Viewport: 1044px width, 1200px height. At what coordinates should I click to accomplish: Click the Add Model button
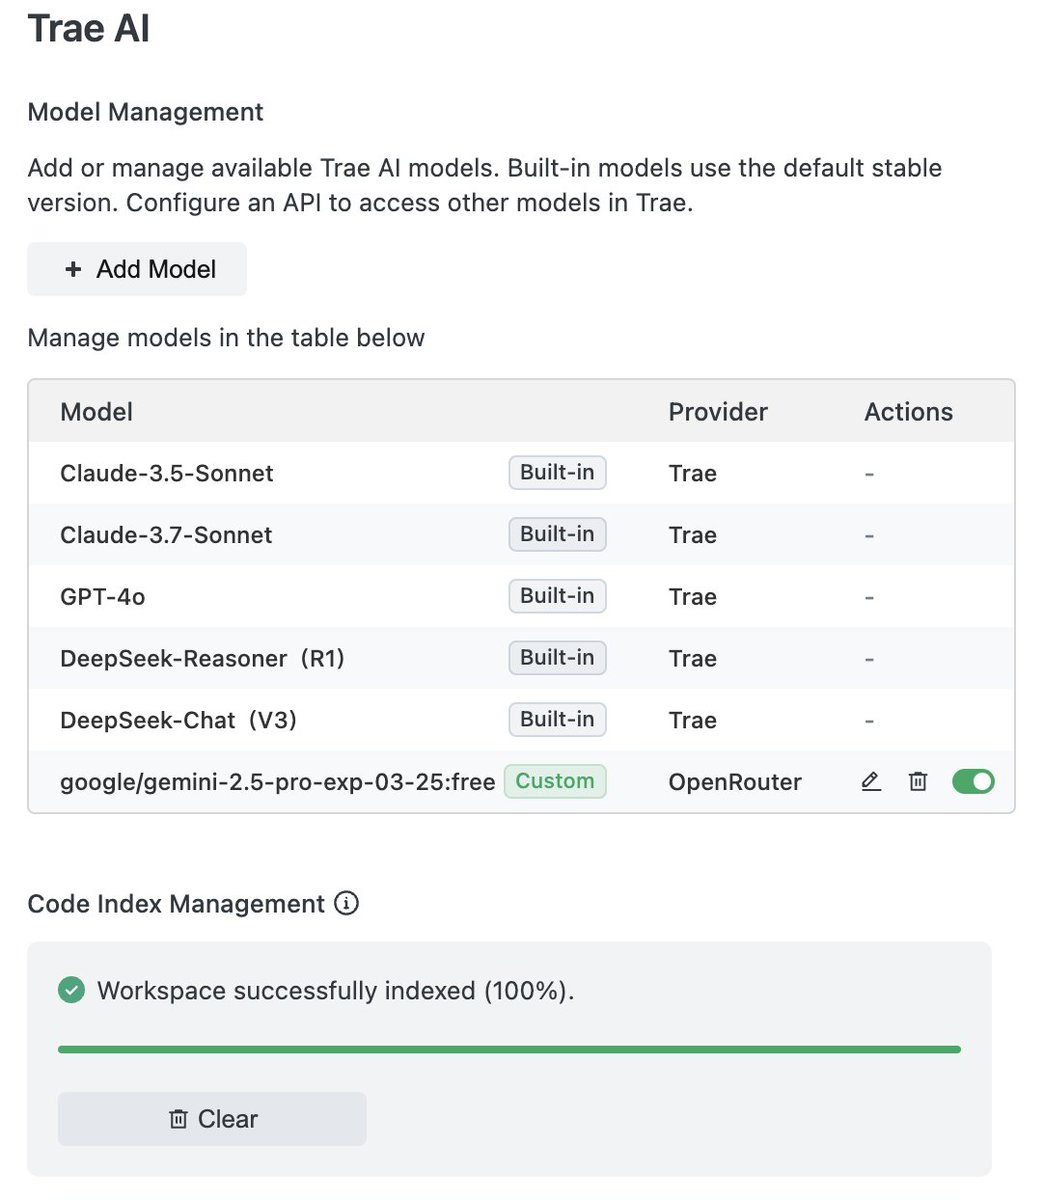tap(137, 269)
